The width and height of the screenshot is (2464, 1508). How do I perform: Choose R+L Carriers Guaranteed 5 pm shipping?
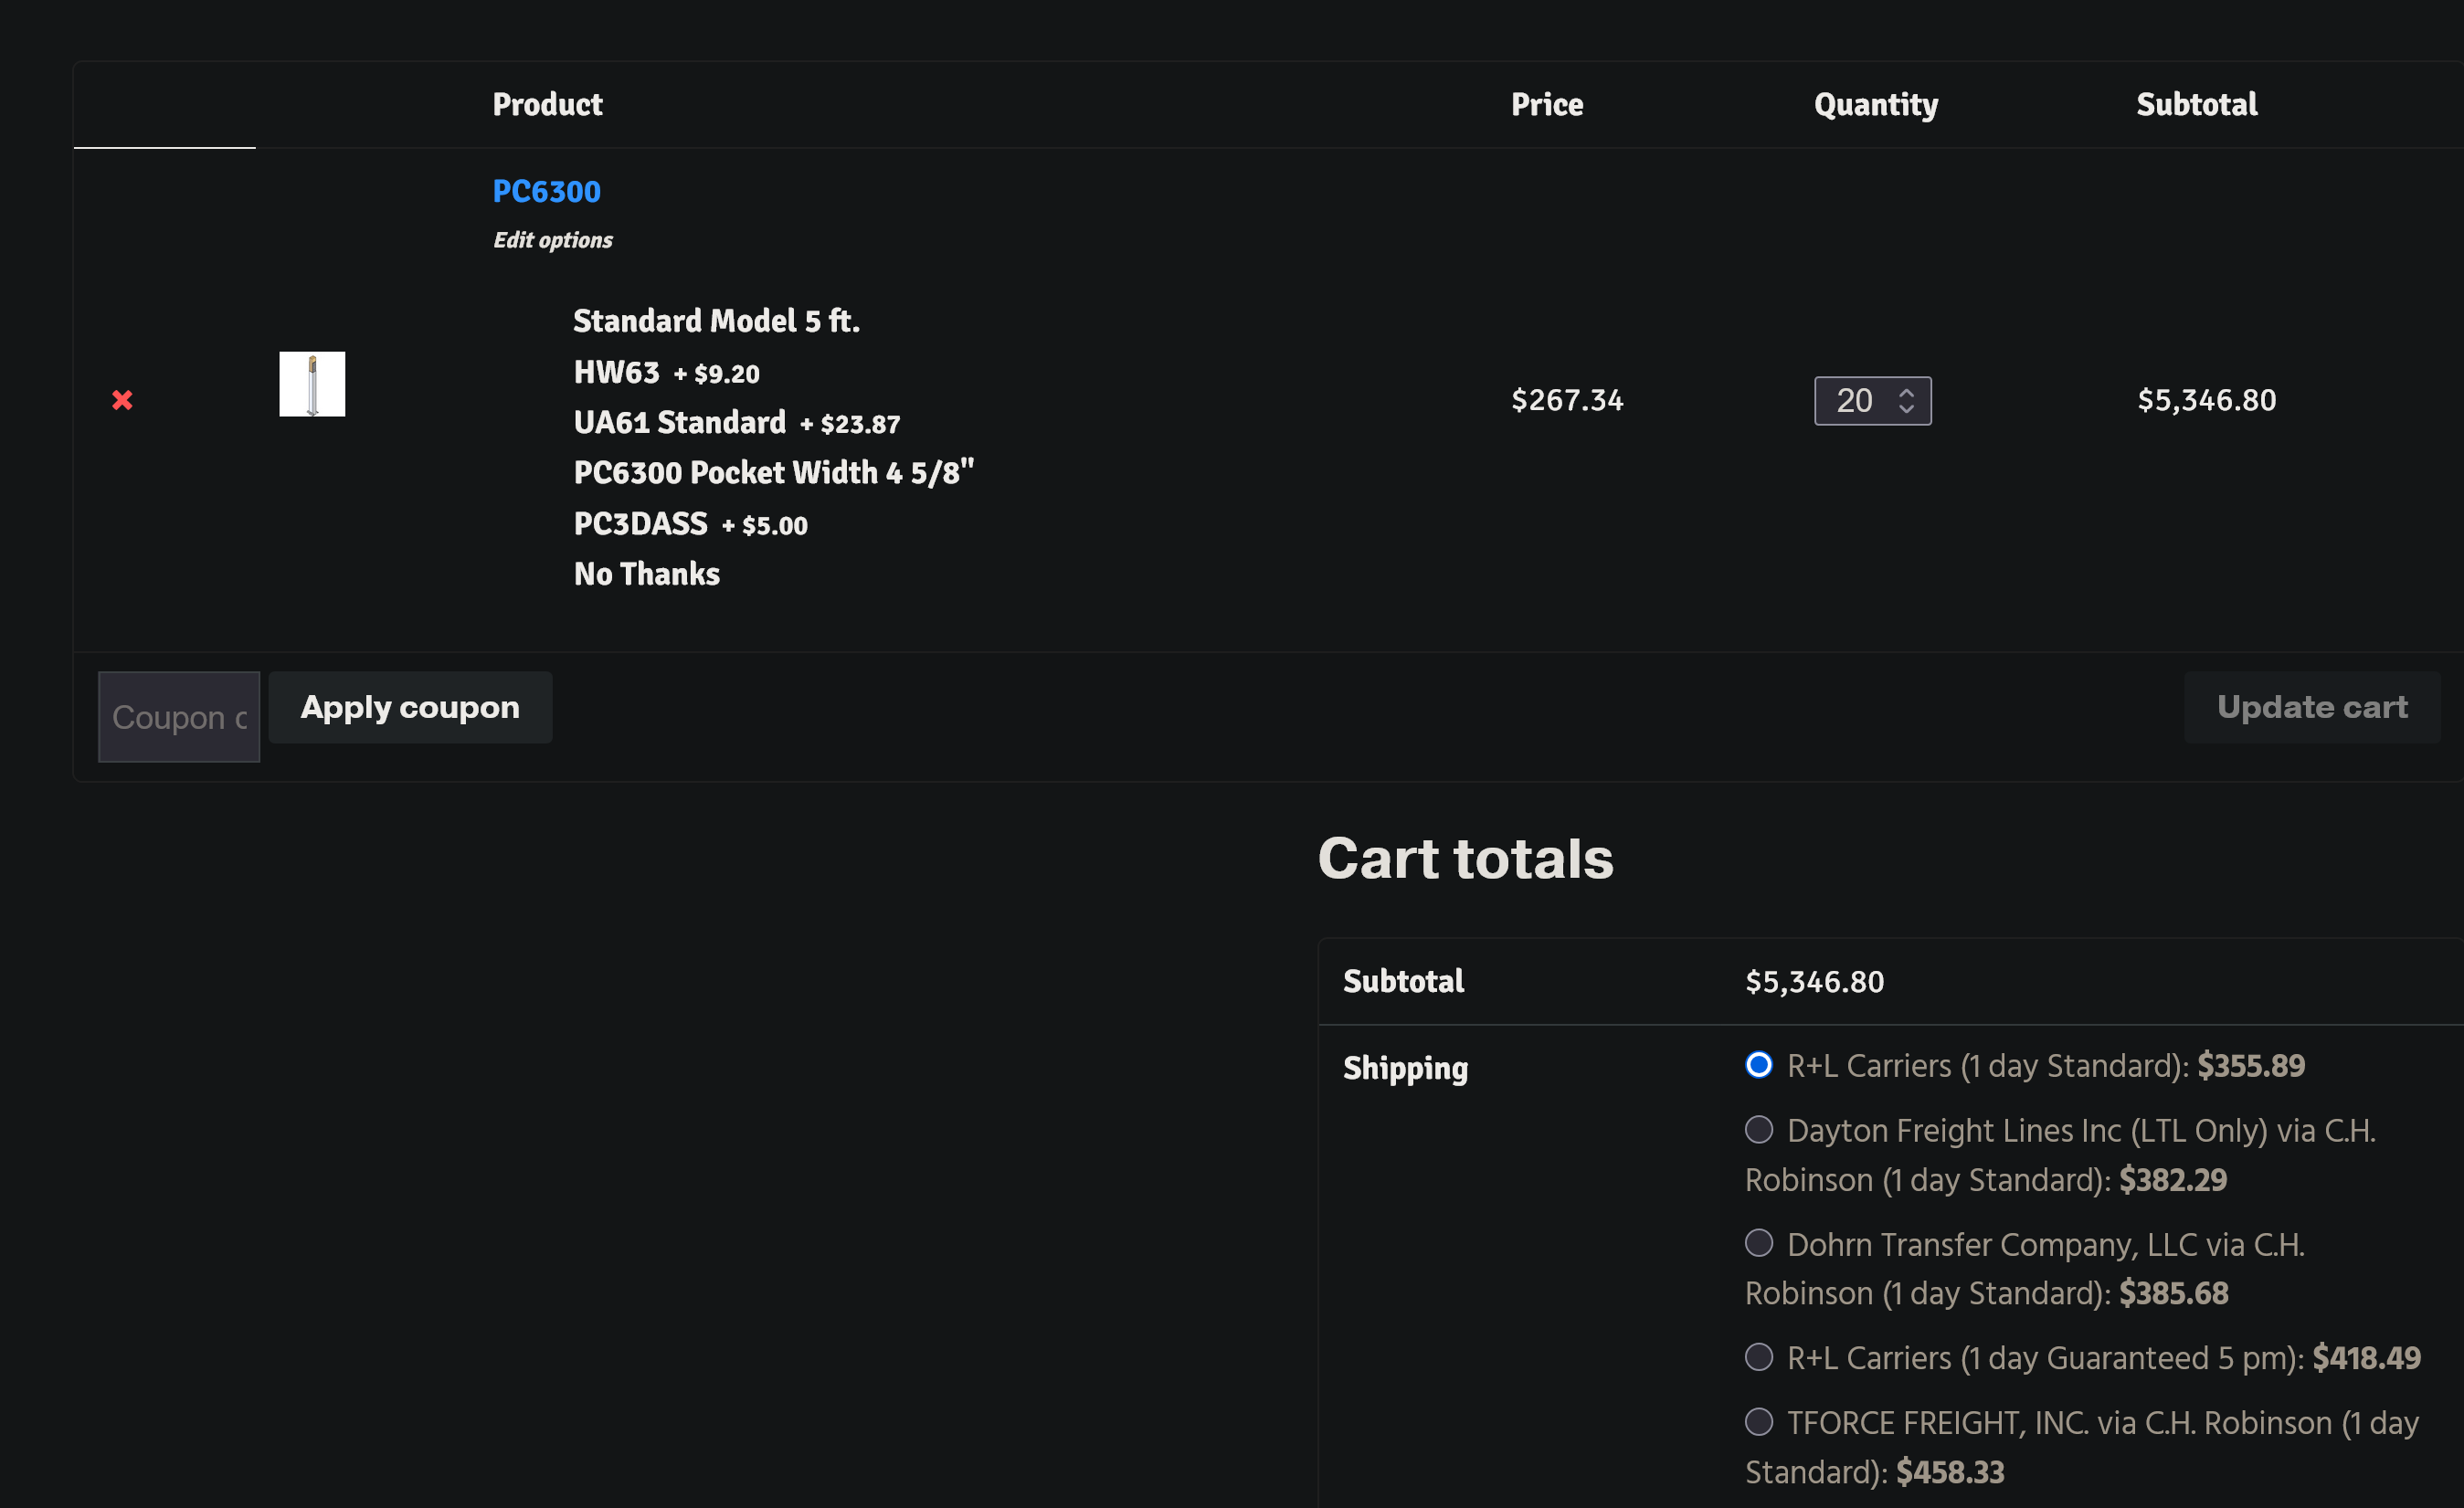click(1758, 1357)
